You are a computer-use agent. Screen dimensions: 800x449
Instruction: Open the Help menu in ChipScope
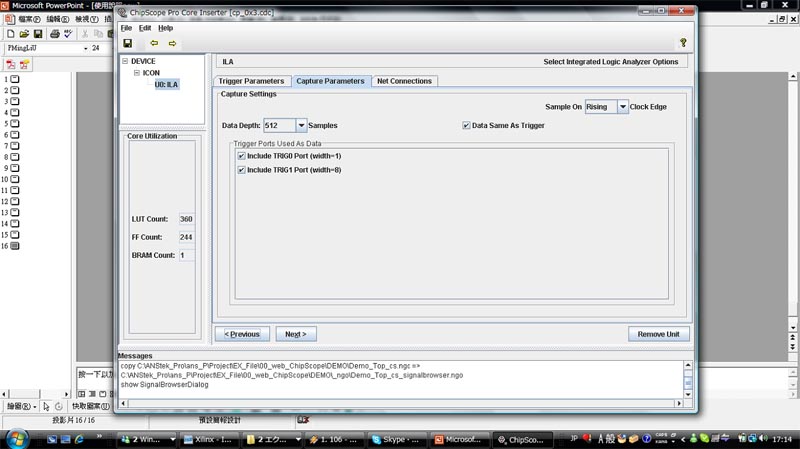[x=165, y=28]
